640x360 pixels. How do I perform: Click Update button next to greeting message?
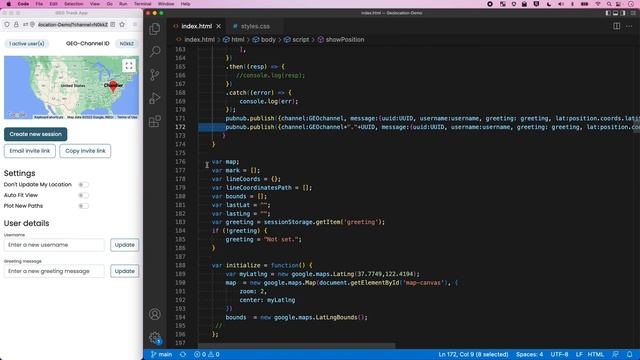coord(124,271)
